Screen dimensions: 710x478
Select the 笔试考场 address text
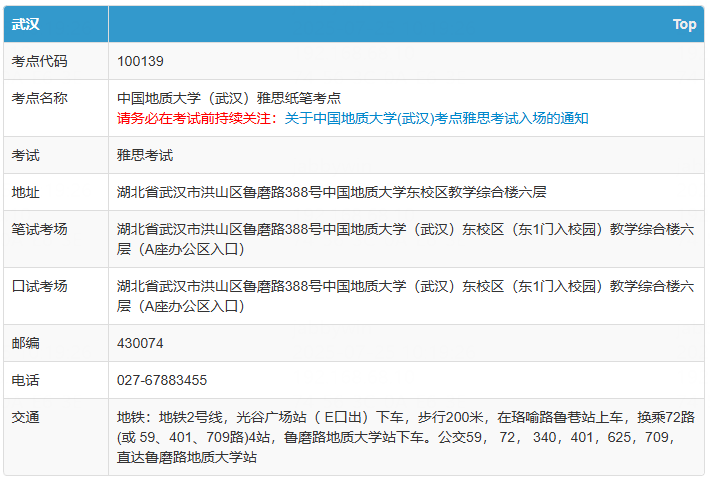pyautogui.click(x=405, y=239)
